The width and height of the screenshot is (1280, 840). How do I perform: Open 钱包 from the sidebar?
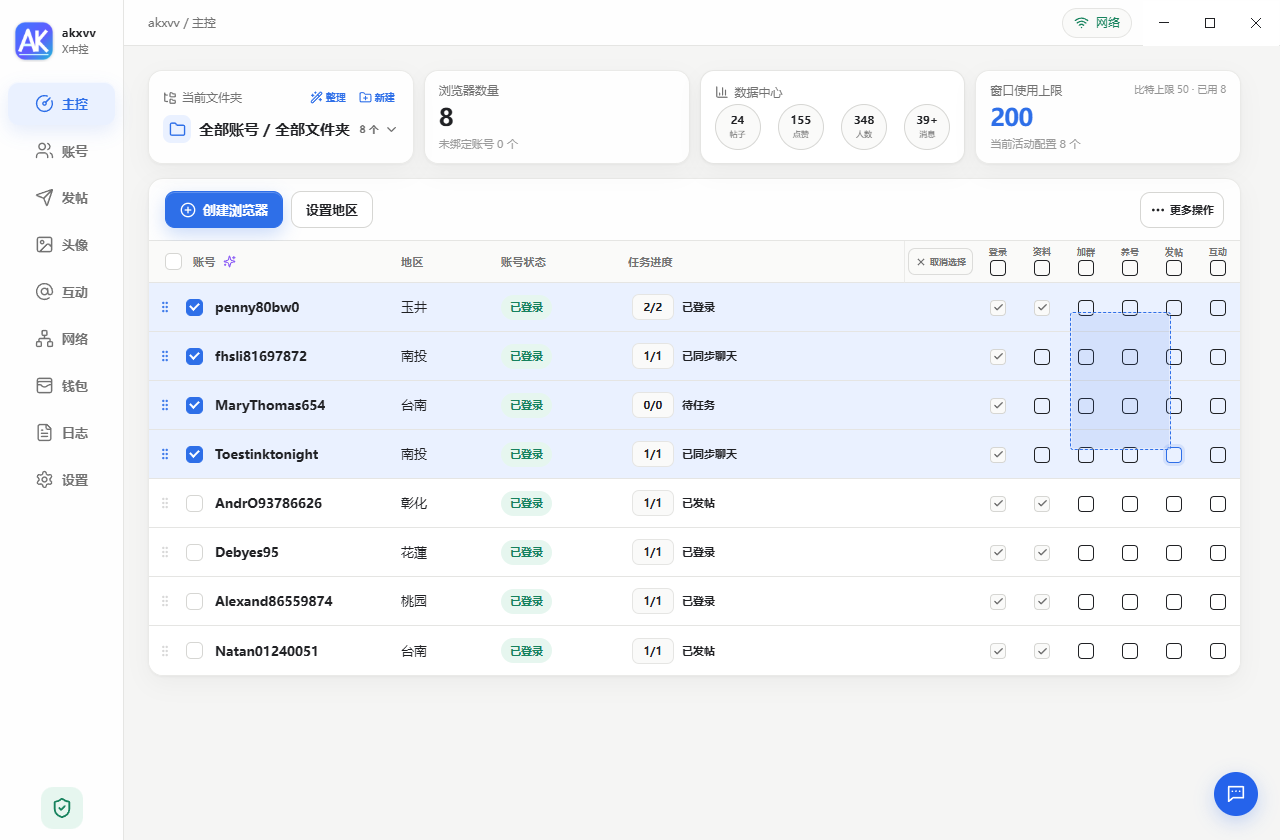62,386
